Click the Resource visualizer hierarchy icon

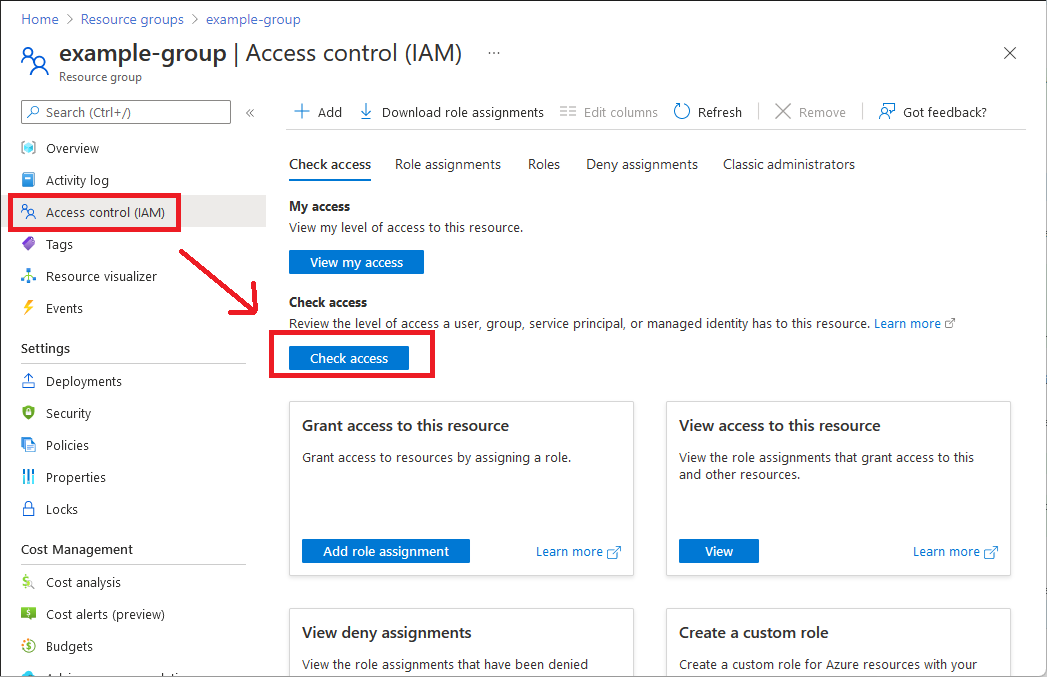point(29,276)
